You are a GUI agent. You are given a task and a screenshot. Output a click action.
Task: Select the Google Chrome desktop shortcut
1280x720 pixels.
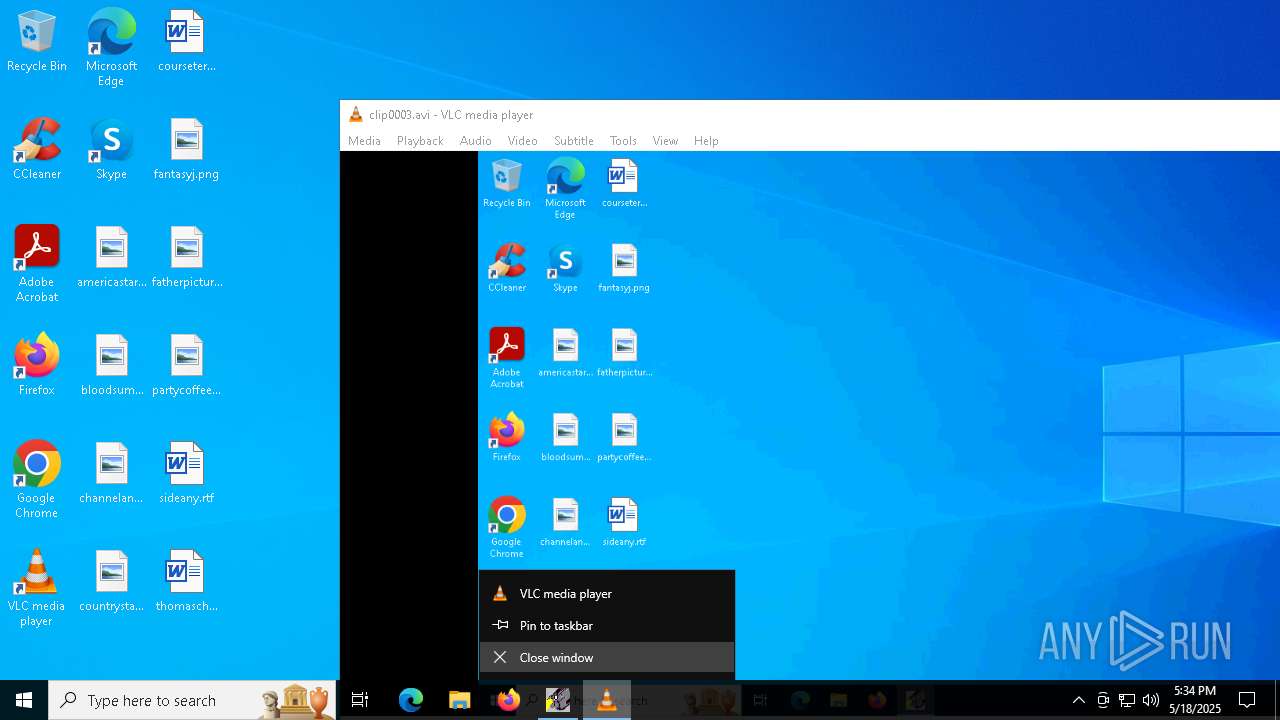coord(37,480)
